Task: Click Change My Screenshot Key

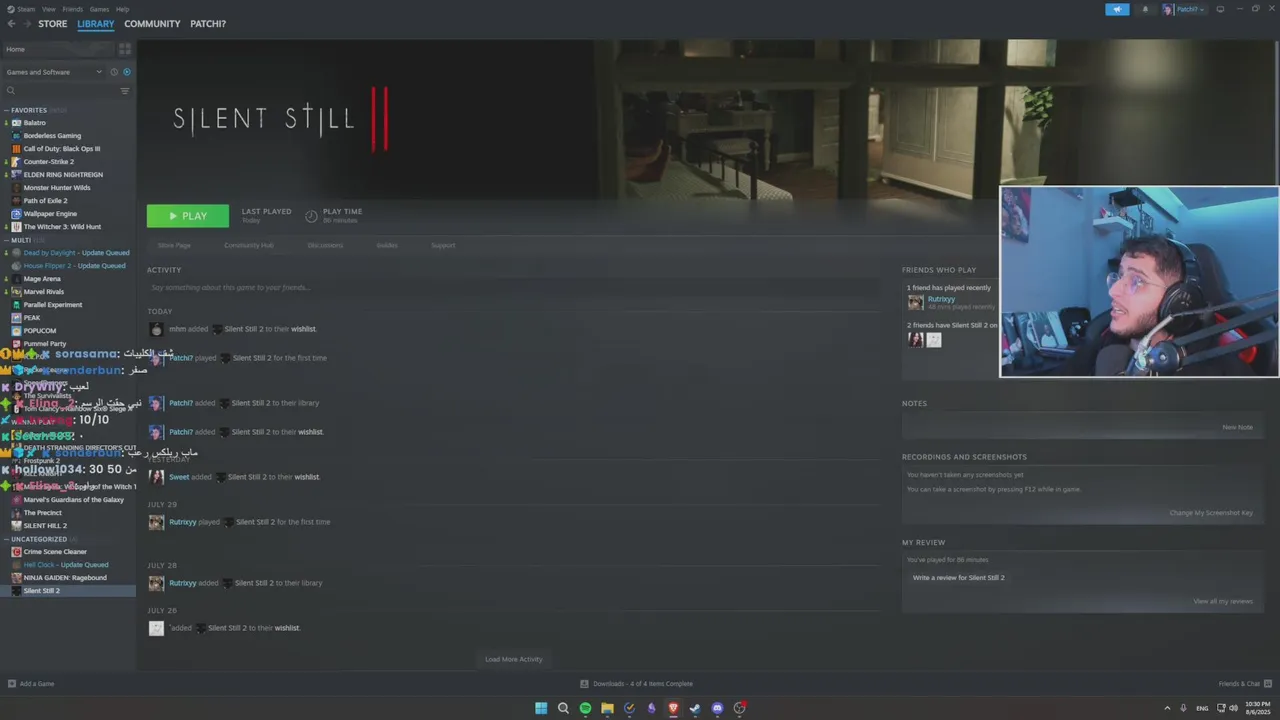Action: (x=1211, y=513)
